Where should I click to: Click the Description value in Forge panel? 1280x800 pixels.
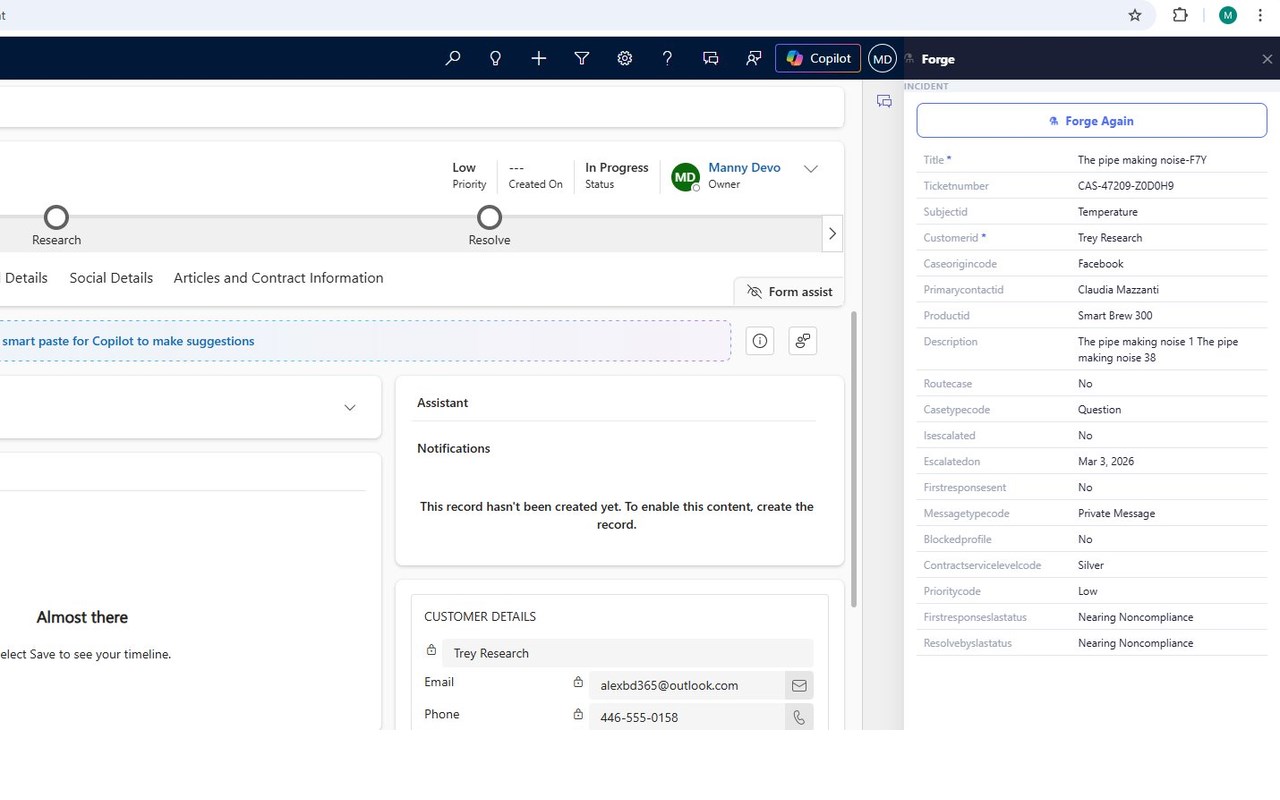click(x=1158, y=350)
